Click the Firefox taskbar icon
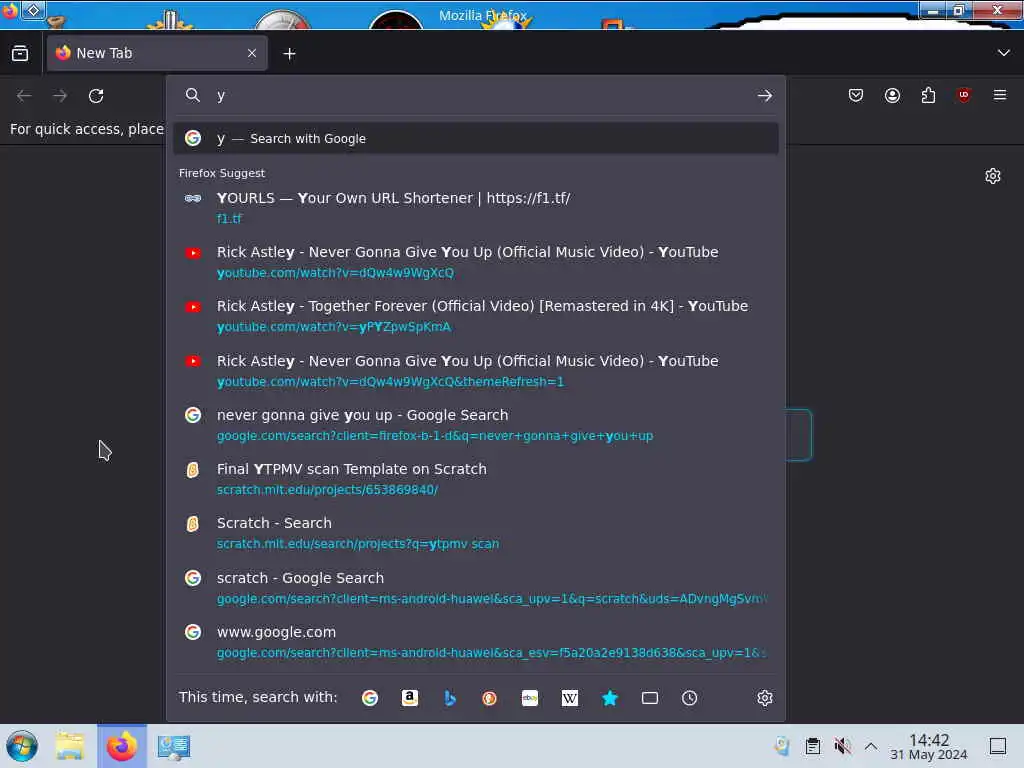 [122, 746]
